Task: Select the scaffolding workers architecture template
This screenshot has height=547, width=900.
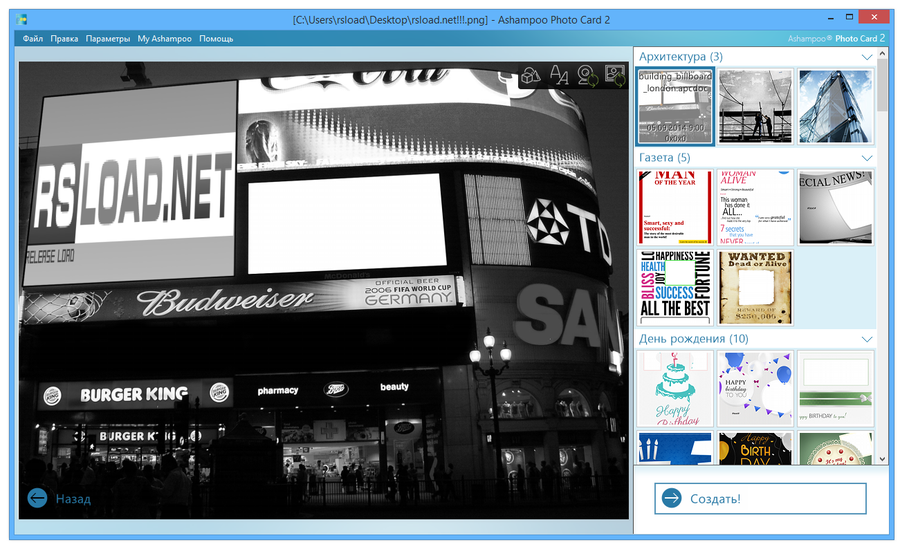Action: click(755, 106)
